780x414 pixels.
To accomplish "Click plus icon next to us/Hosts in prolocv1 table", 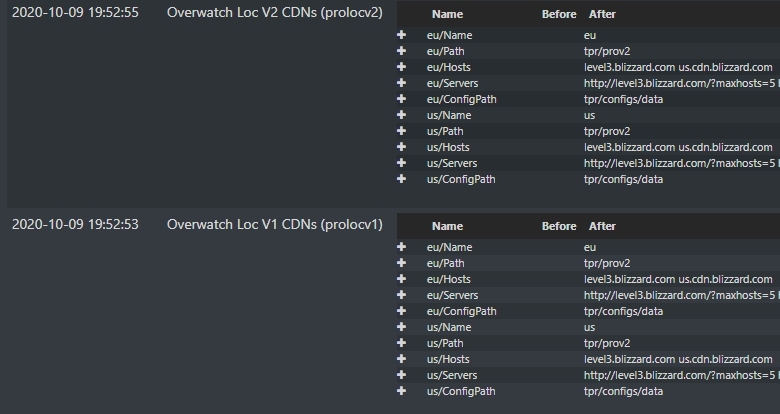I will (402, 359).
